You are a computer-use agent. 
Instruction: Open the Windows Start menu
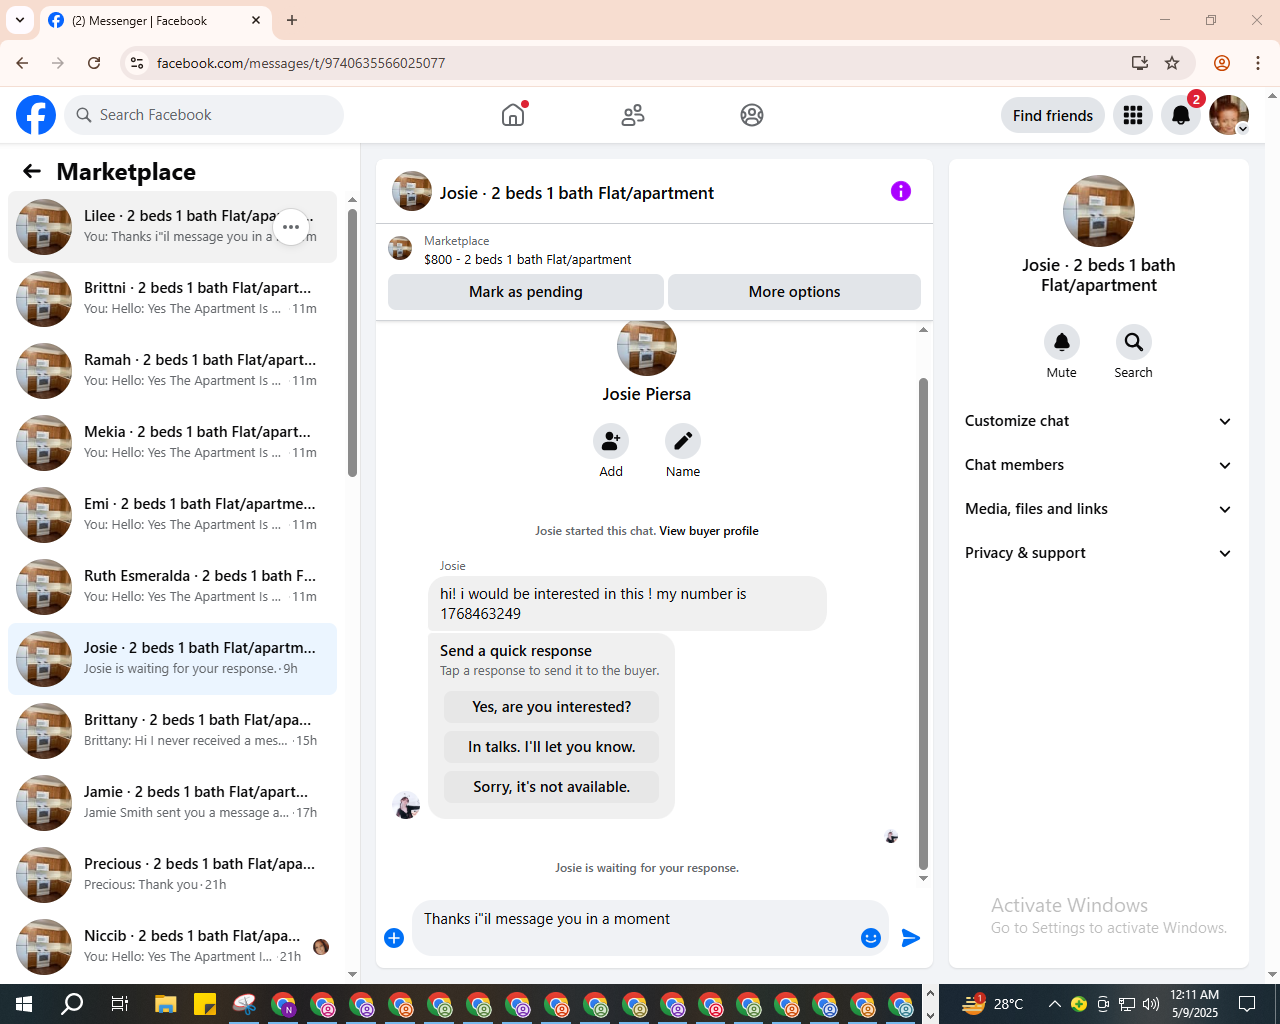(x=24, y=1004)
